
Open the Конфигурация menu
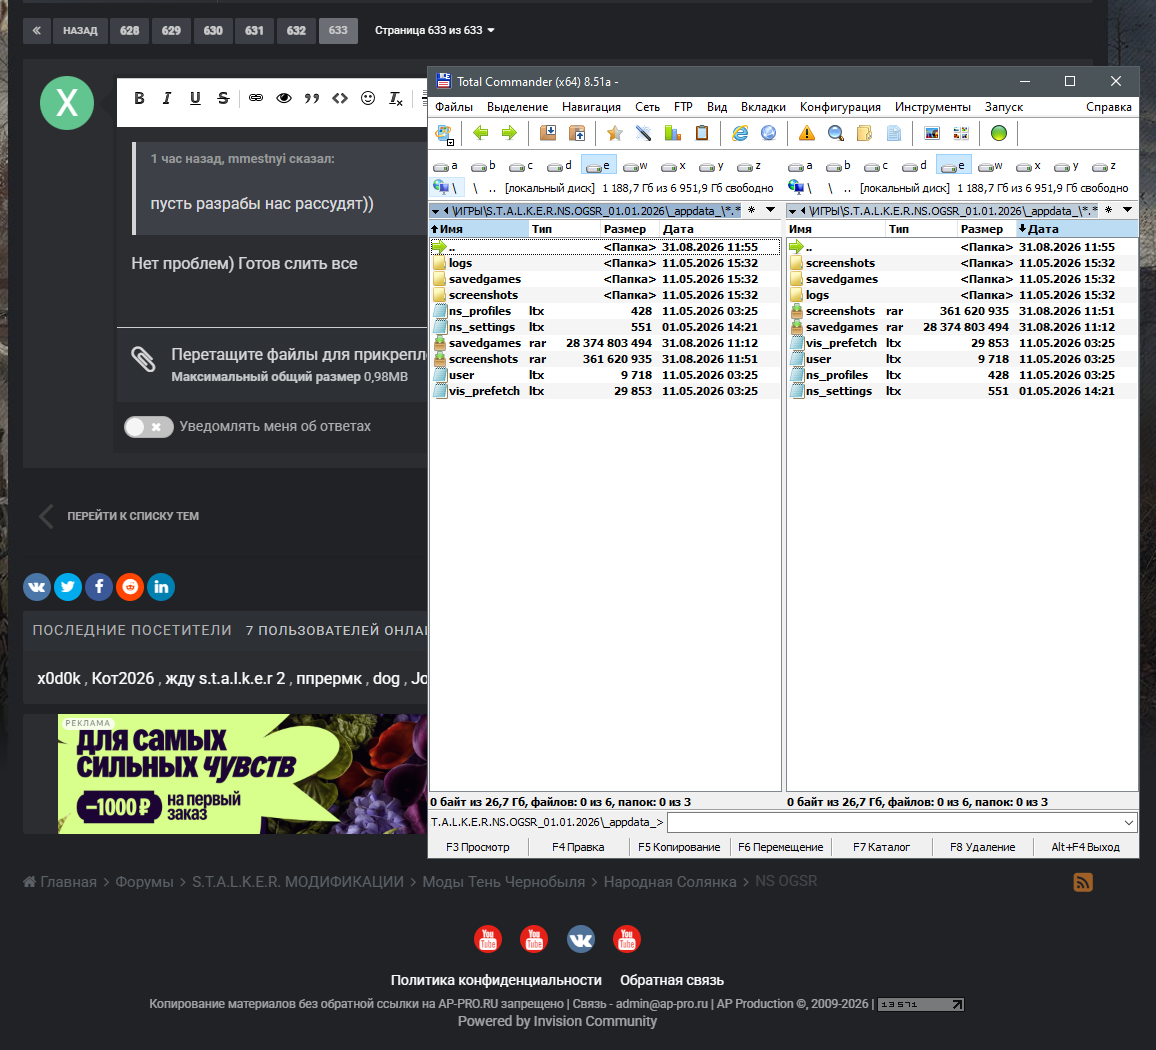840,107
